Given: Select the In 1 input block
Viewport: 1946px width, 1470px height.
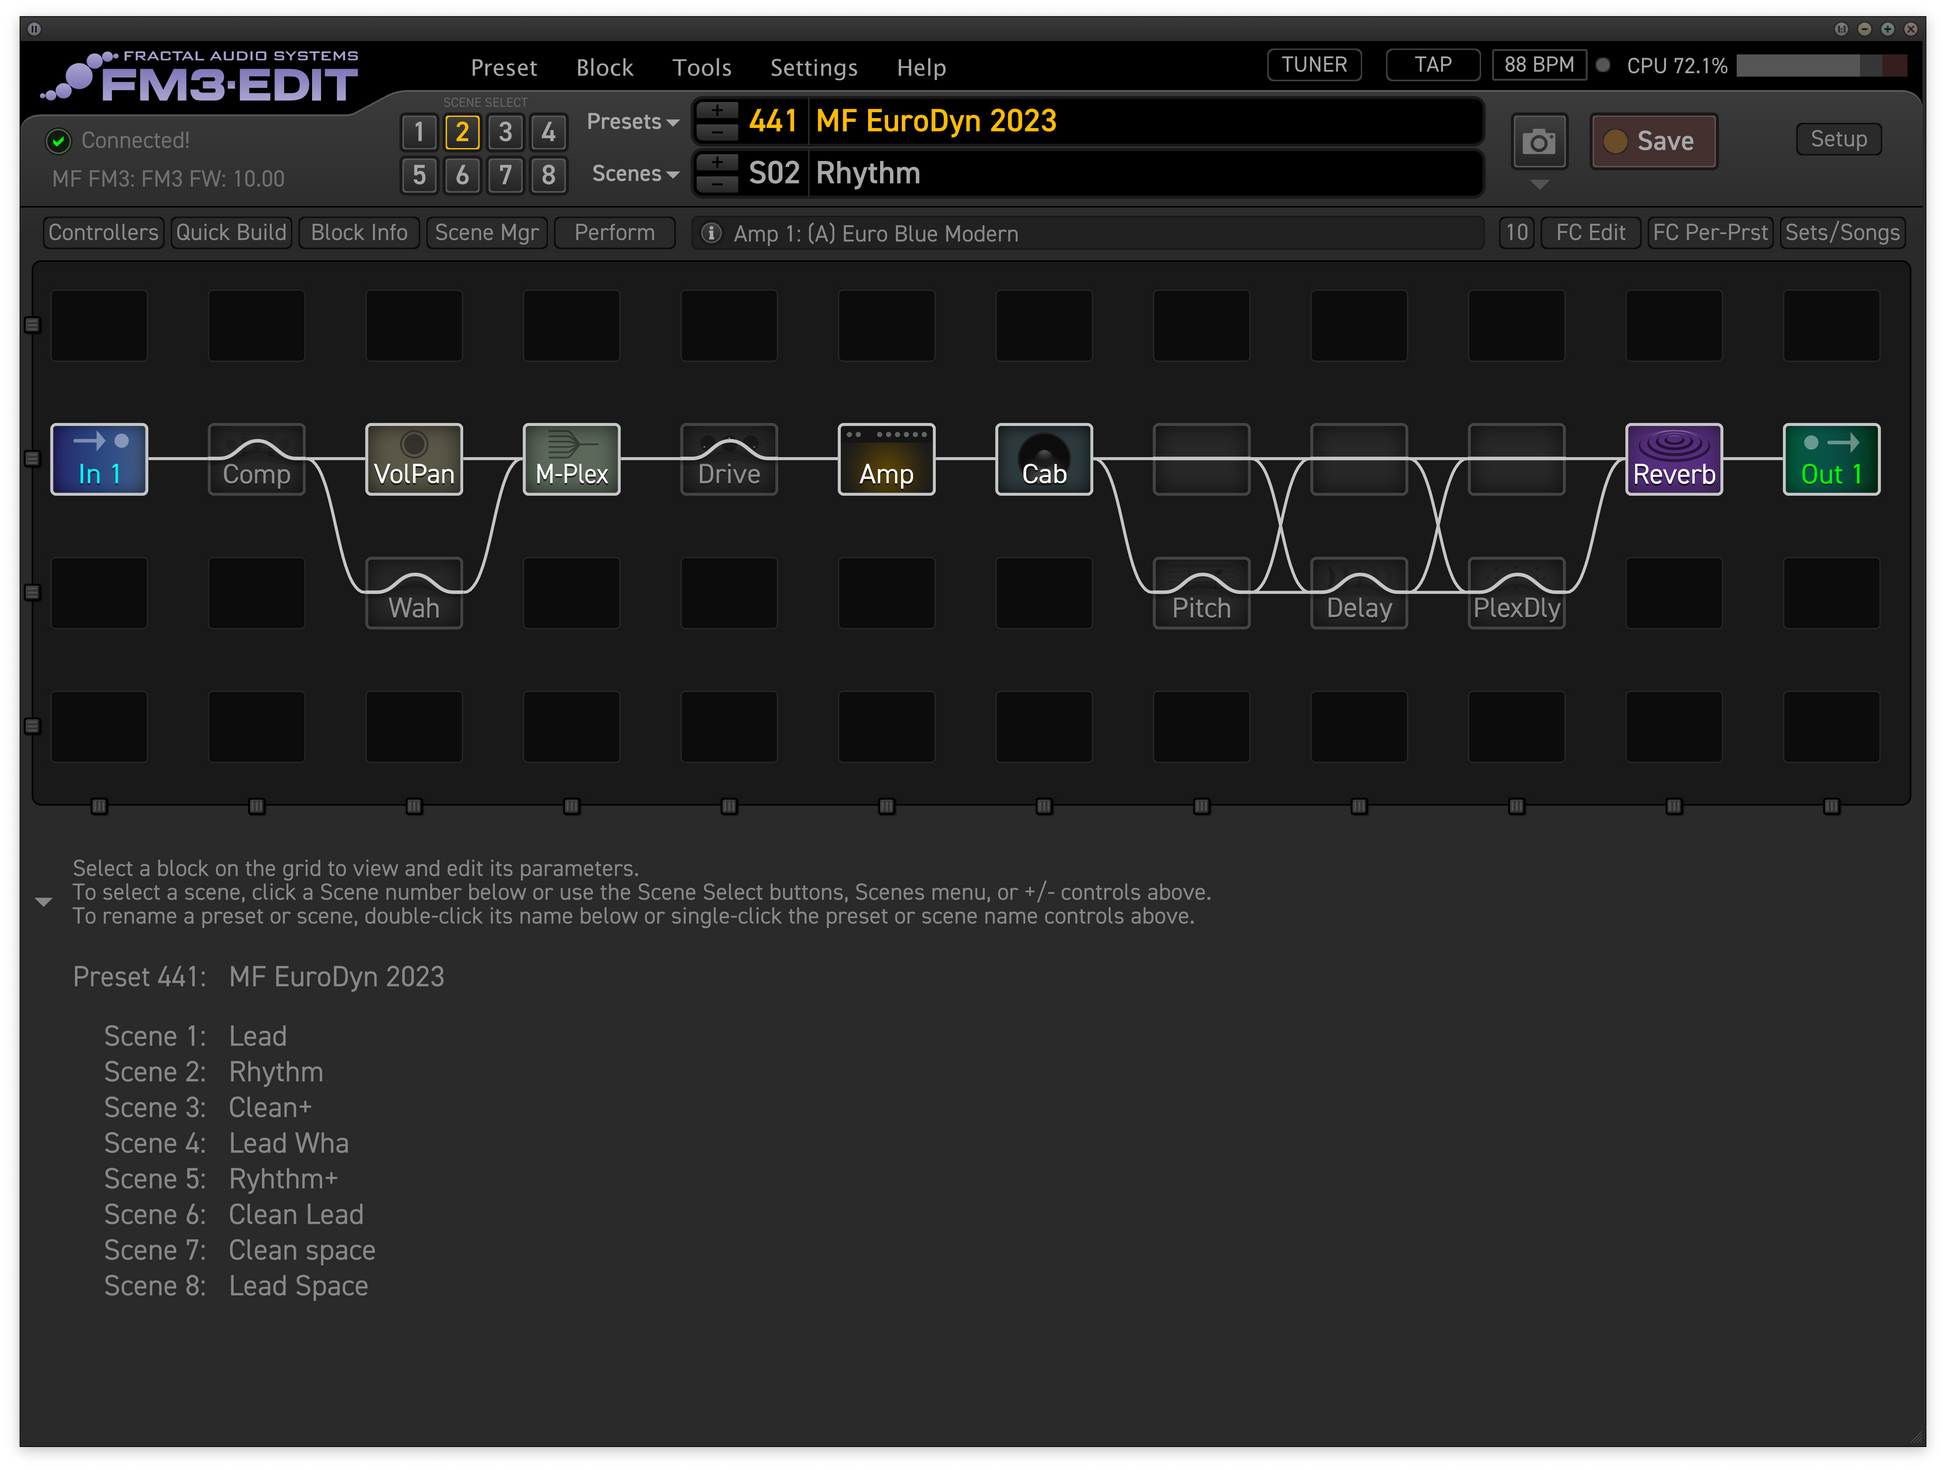Looking at the screenshot, I should (x=99, y=459).
